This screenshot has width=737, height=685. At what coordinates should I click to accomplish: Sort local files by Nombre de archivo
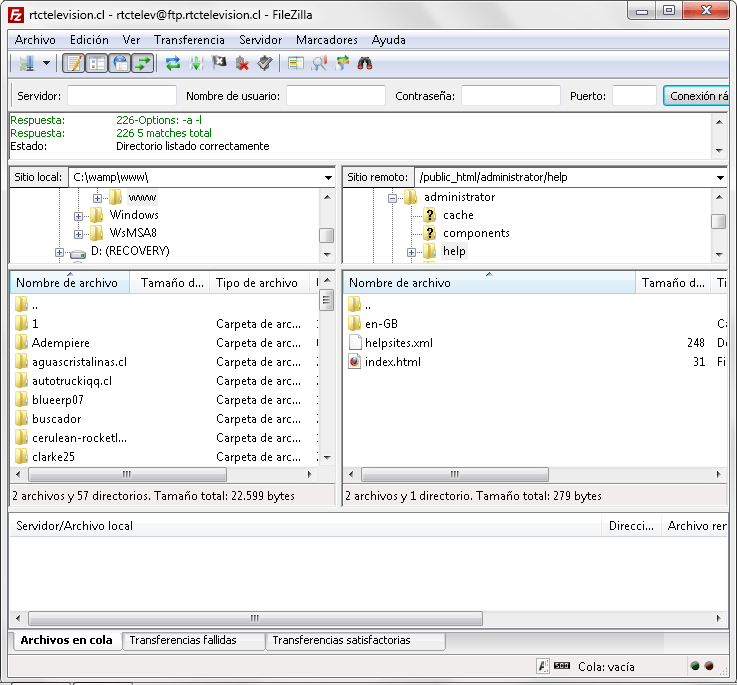pos(70,283)
